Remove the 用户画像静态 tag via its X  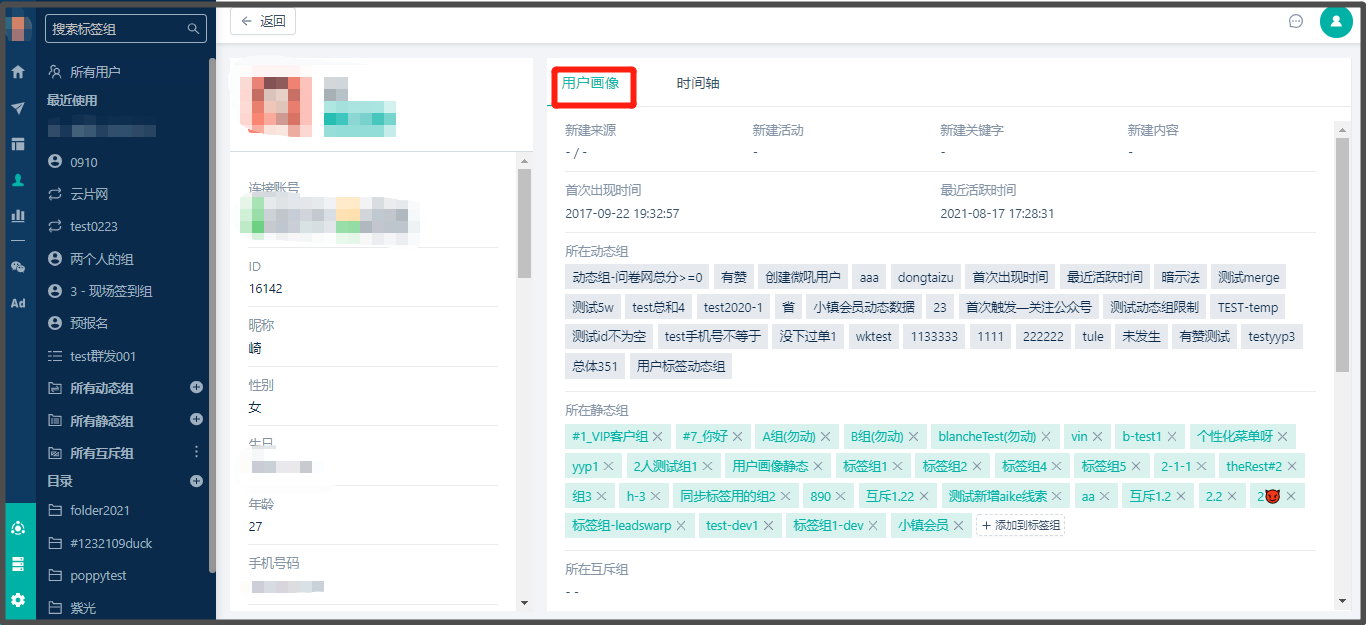[x=817, y=466]
